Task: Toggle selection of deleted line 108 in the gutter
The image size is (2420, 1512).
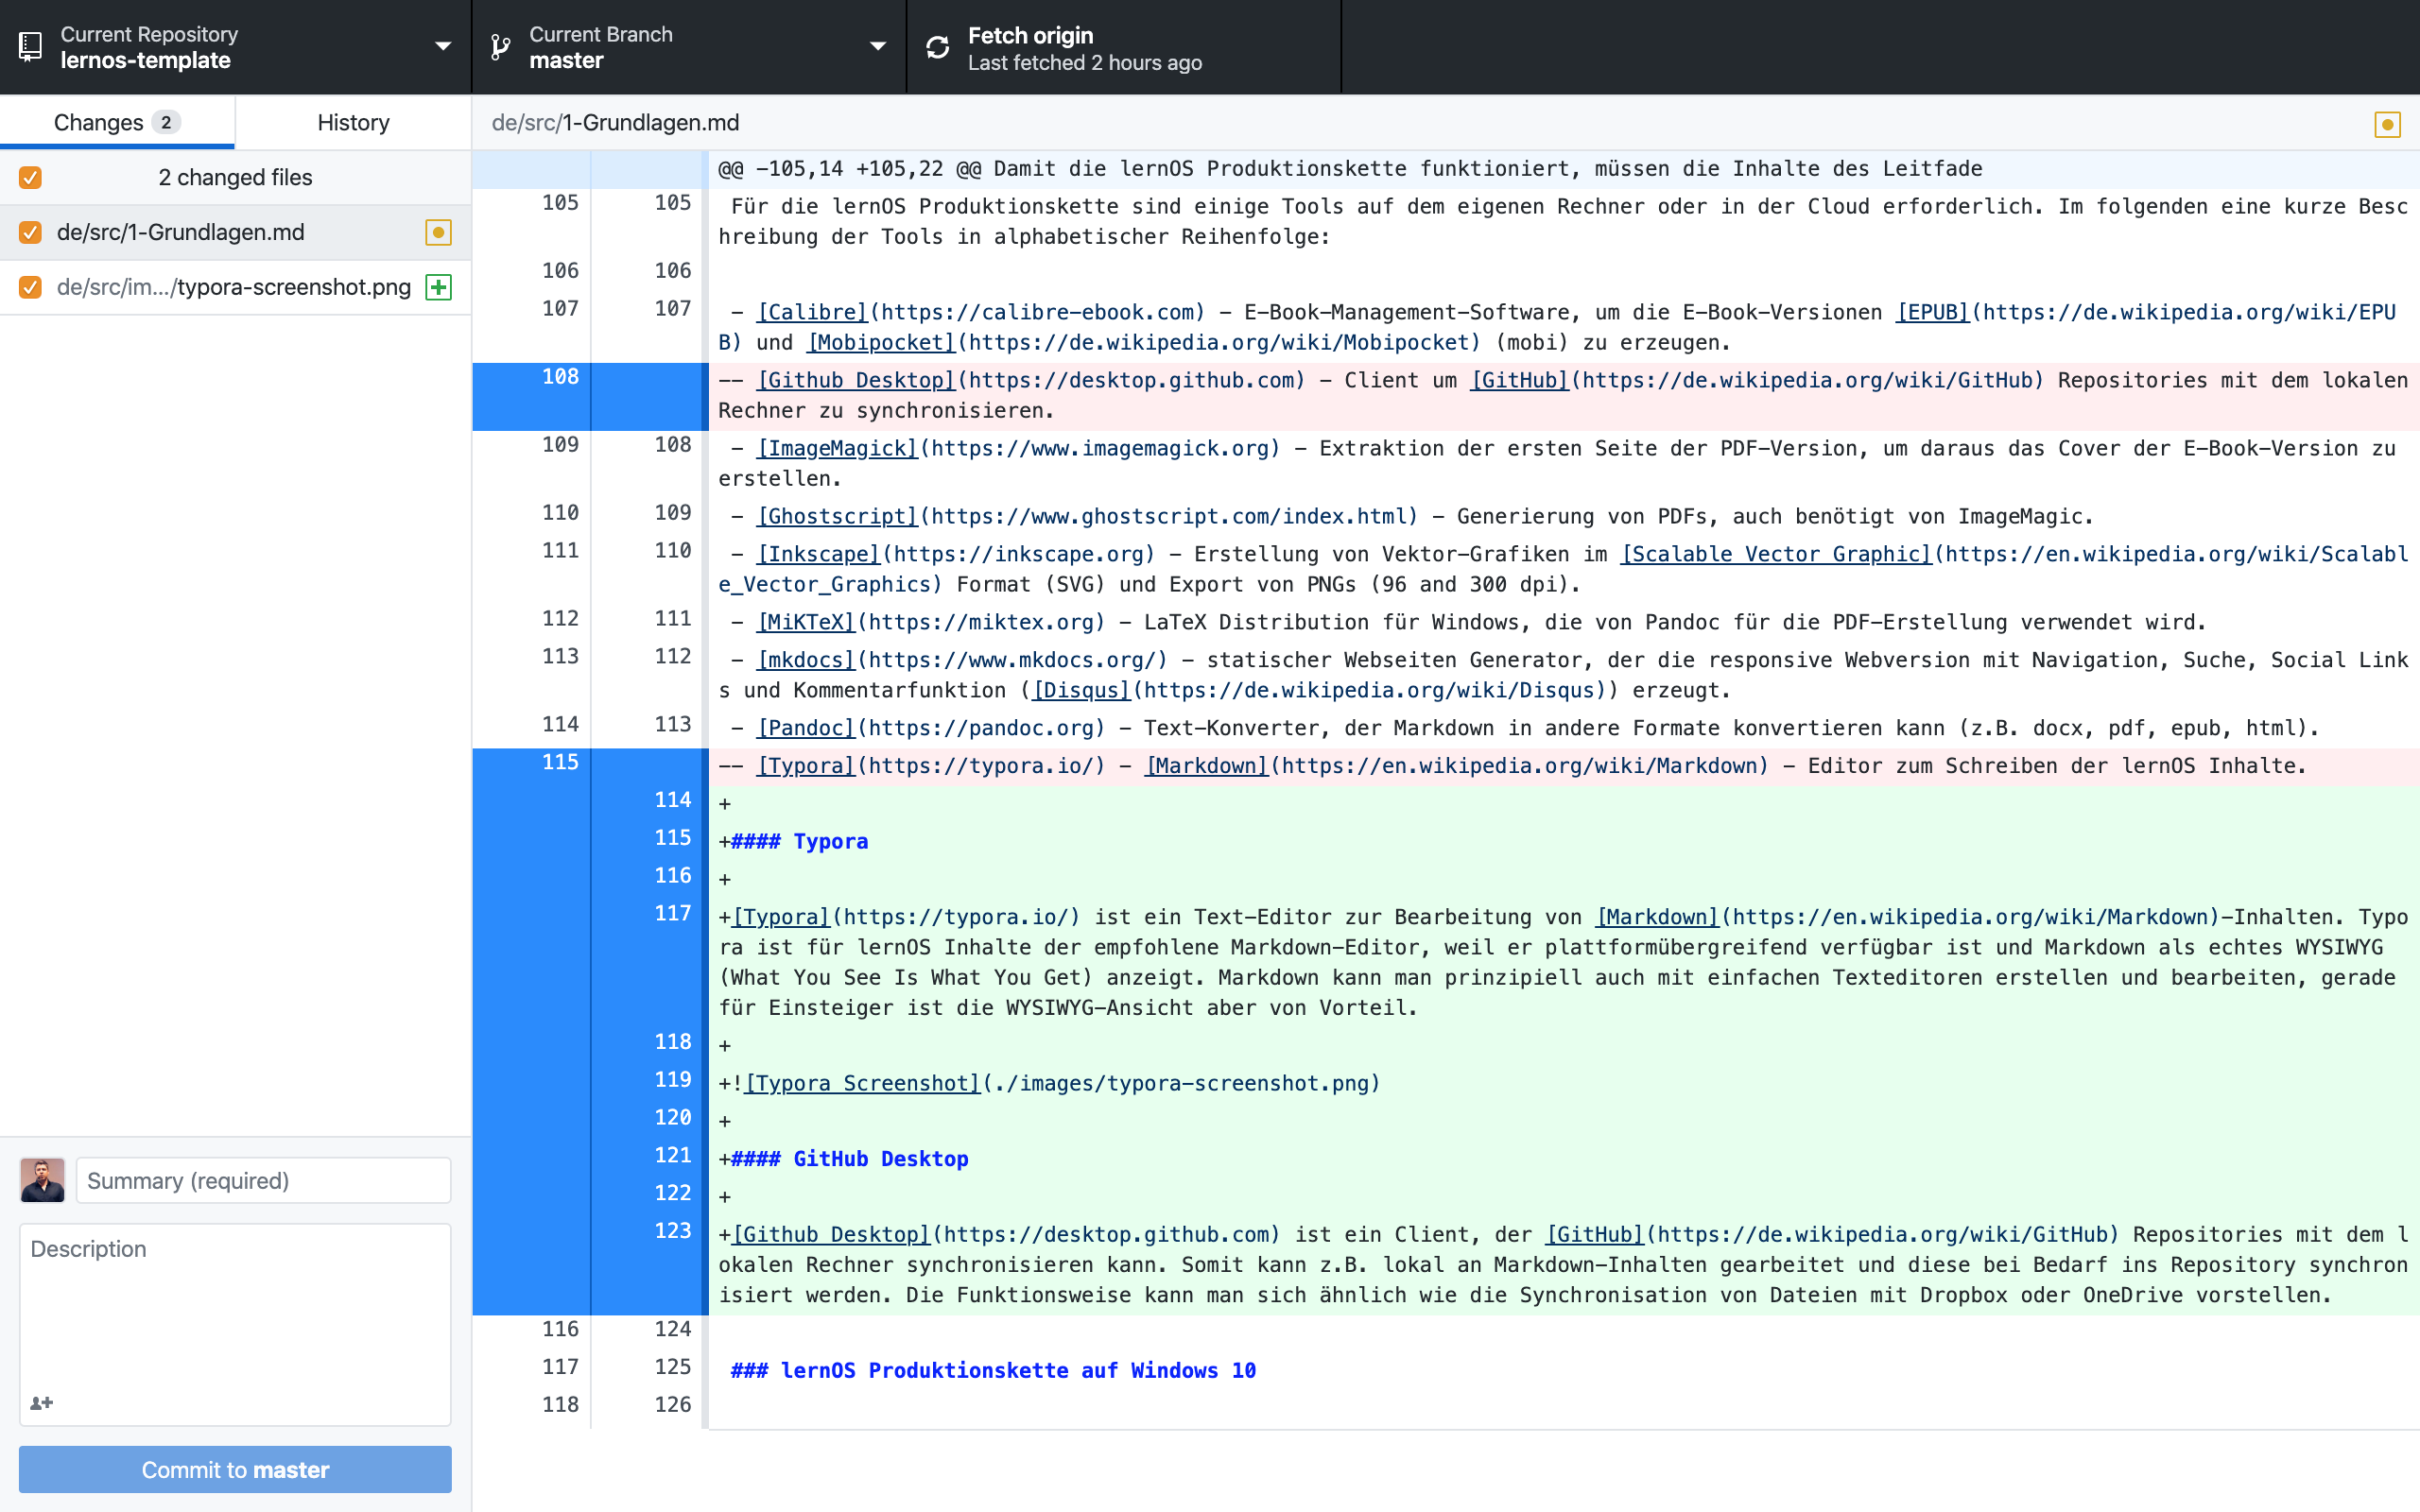Action: (x=590, y=396)
